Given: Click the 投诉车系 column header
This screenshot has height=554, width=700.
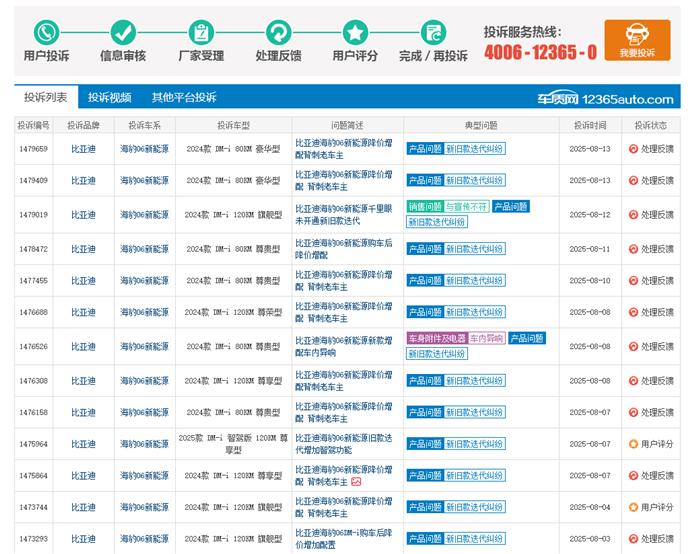Looking at the screenshot, I should point(144,125).
